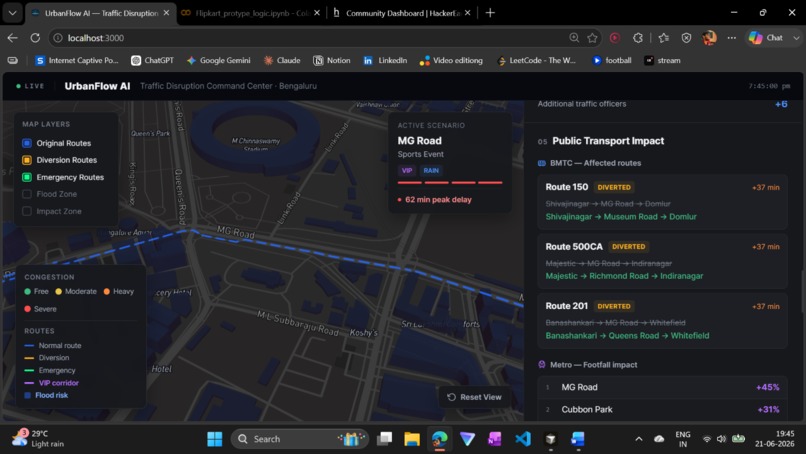Open the Route 150 diverted card
The height and width of the screenshot is (454, 806).
[662, 202]
